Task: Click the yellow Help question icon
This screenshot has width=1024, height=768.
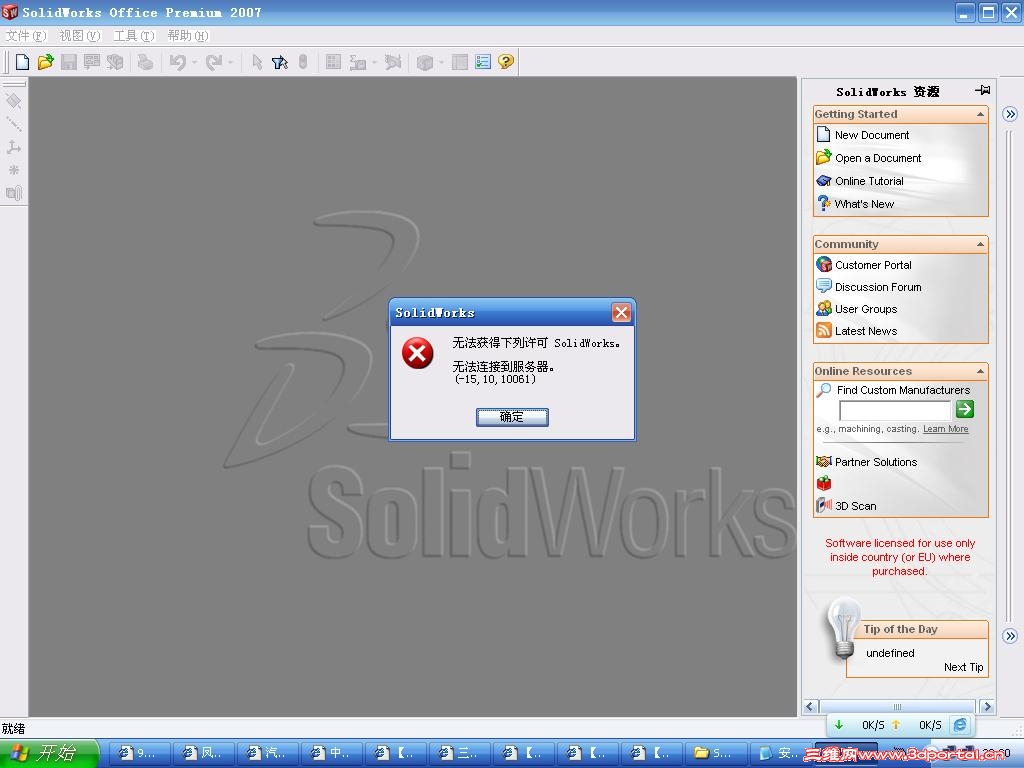Action: (x=505, y=62)
